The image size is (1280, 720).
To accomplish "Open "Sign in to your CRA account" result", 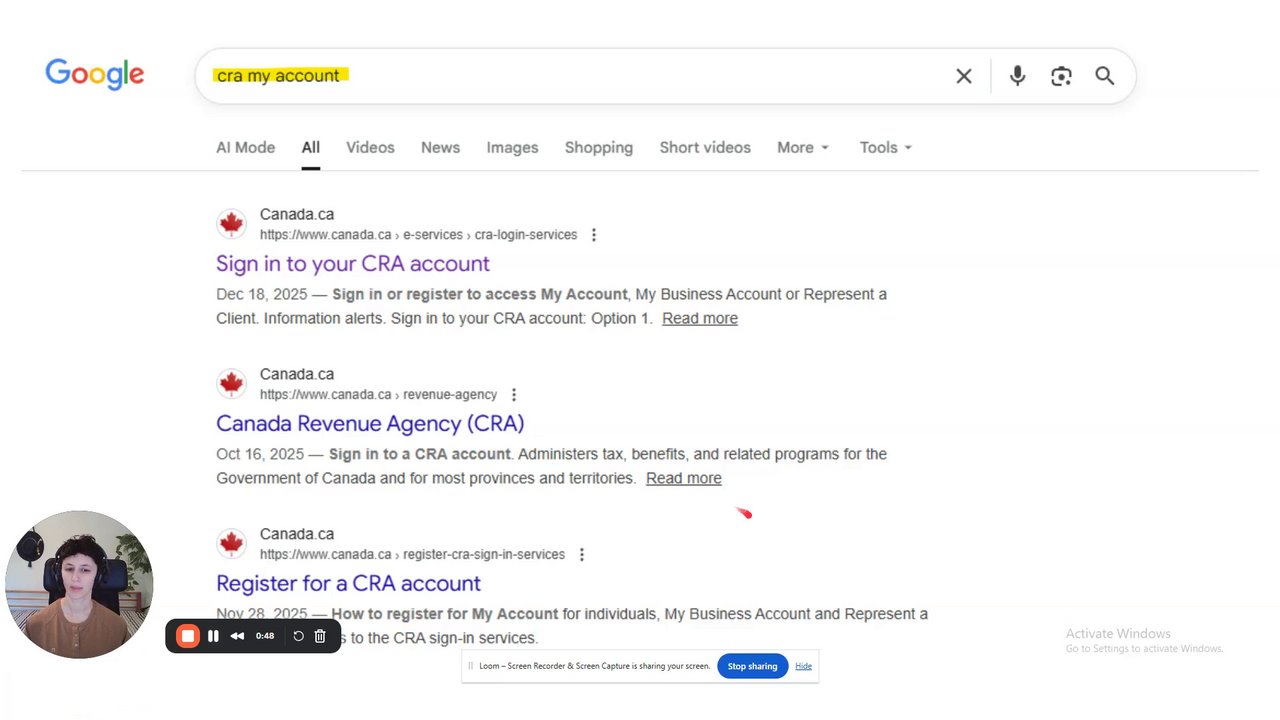I will (353, 264).
